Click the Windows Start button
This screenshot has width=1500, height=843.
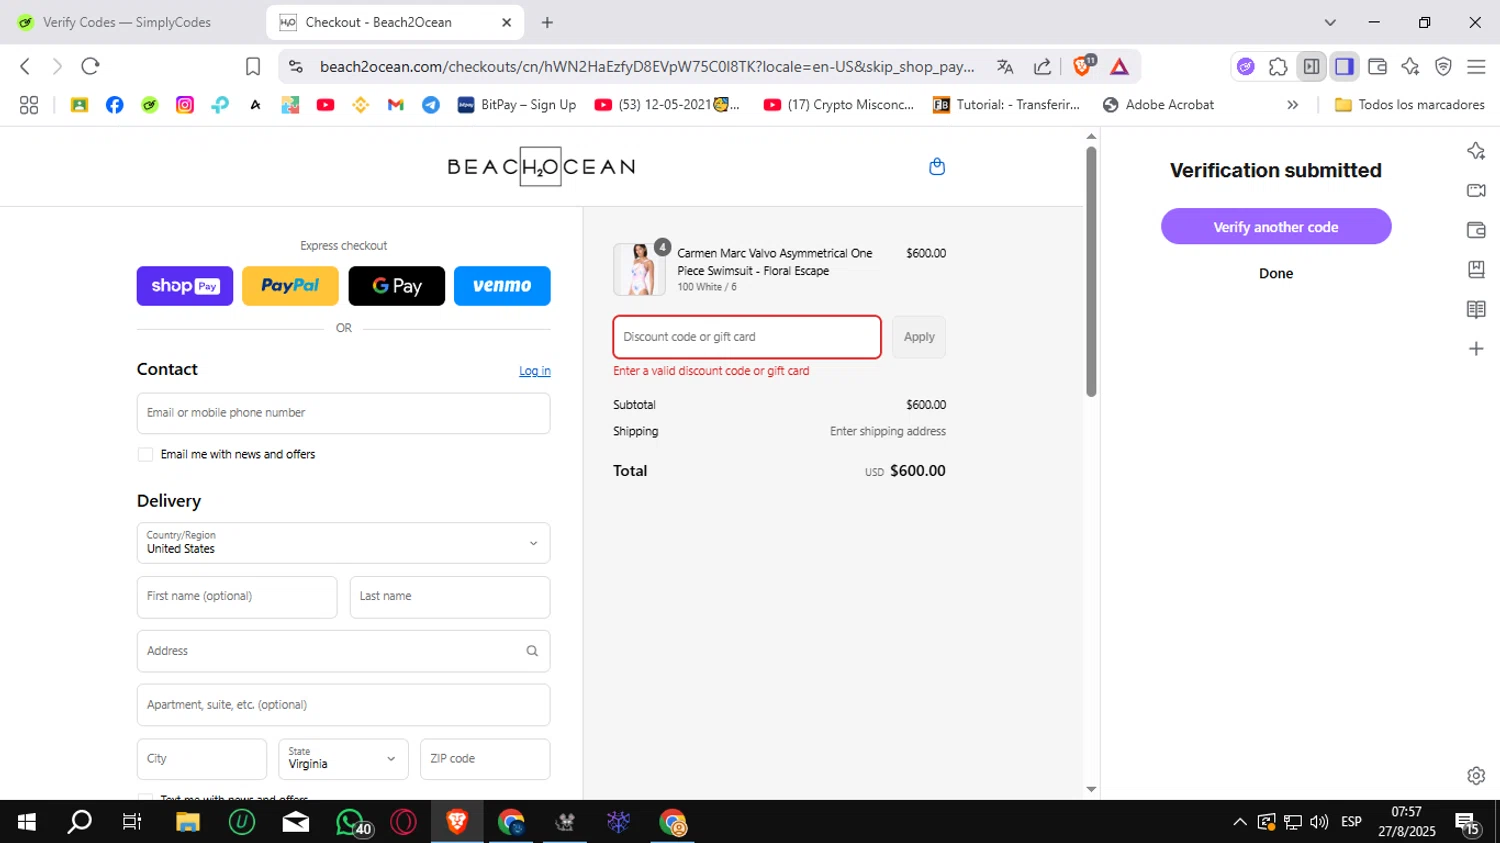coord(27,822)
